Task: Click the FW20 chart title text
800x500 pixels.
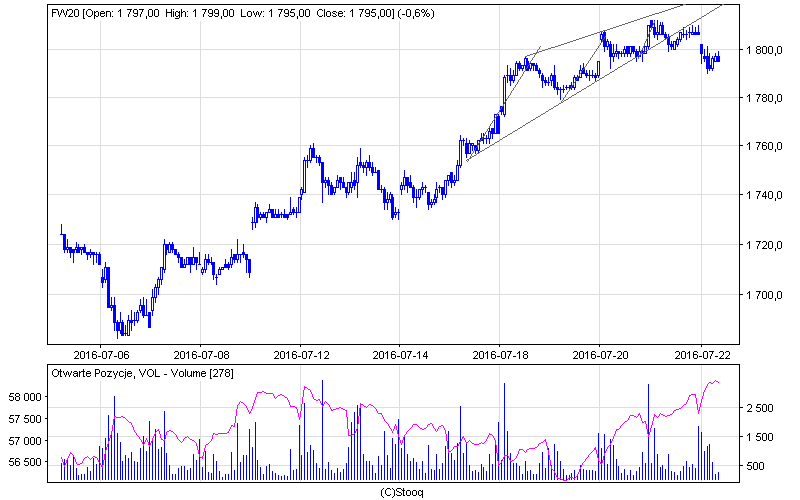Action: click(x=243, y=13)
